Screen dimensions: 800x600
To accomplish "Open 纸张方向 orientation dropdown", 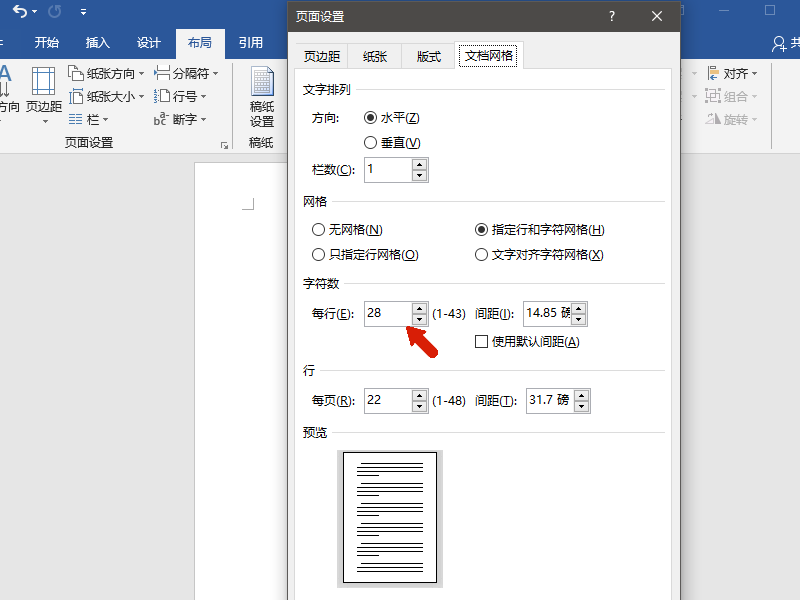I will 107,73.
